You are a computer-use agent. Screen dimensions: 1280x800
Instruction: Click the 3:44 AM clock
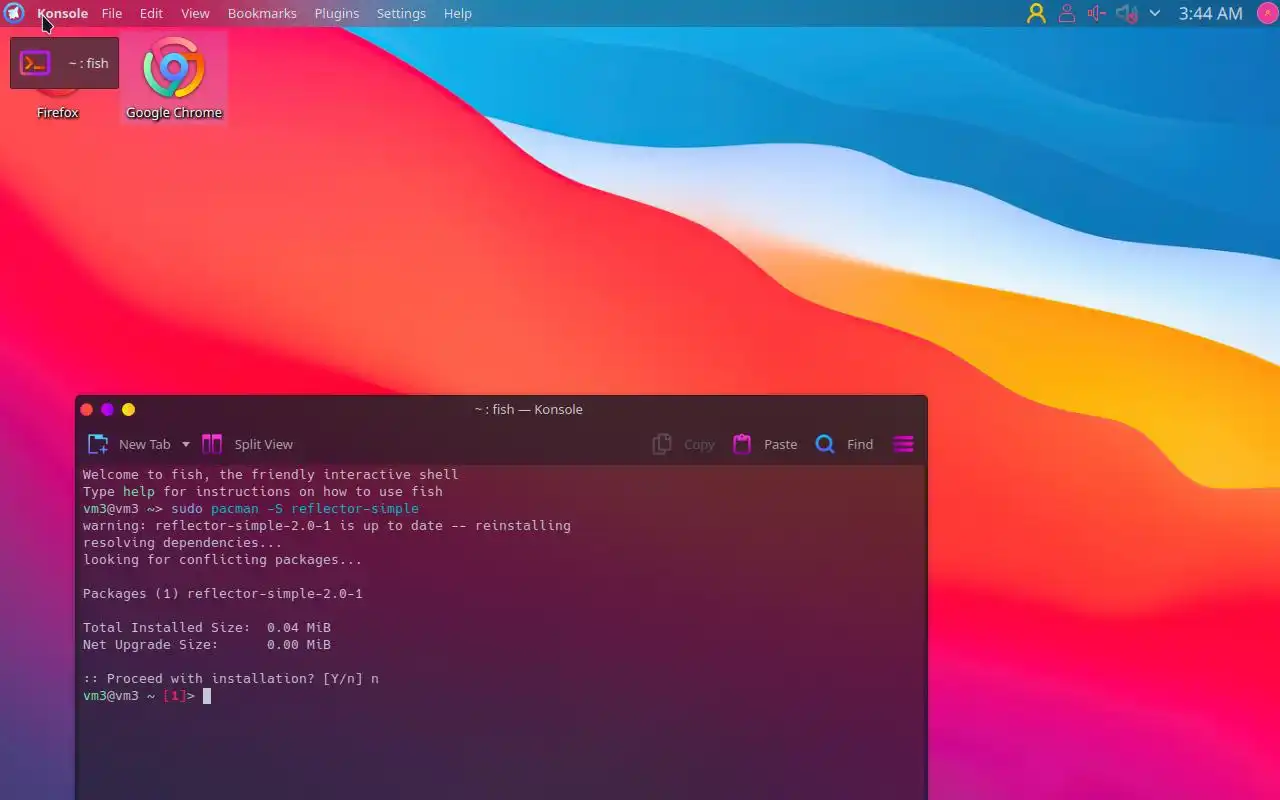1210,13
